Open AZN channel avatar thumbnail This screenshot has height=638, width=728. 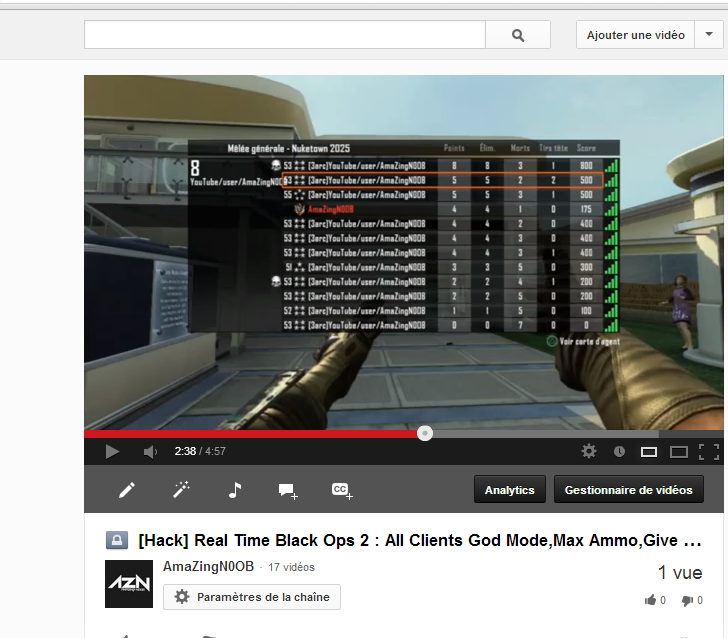129,584
